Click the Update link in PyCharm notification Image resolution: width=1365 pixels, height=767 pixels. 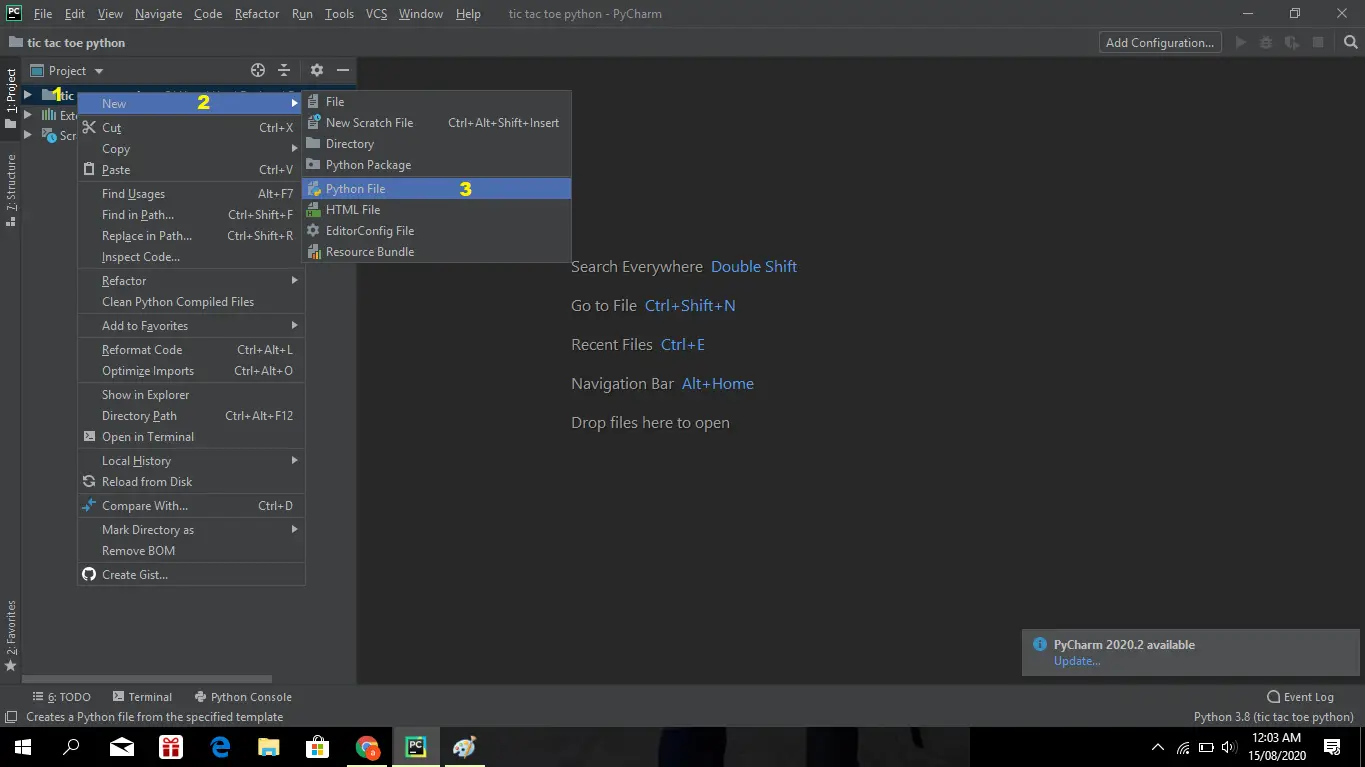(x=1076, y=661)
